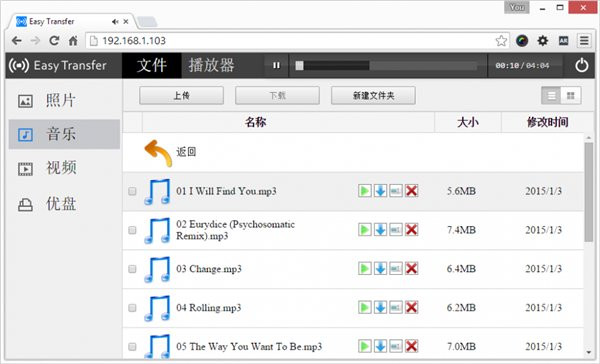Download 02 Eurydice Psychosomatic Remix track
The height and width of the screenshot is (364, 600).
coord(380,230)
